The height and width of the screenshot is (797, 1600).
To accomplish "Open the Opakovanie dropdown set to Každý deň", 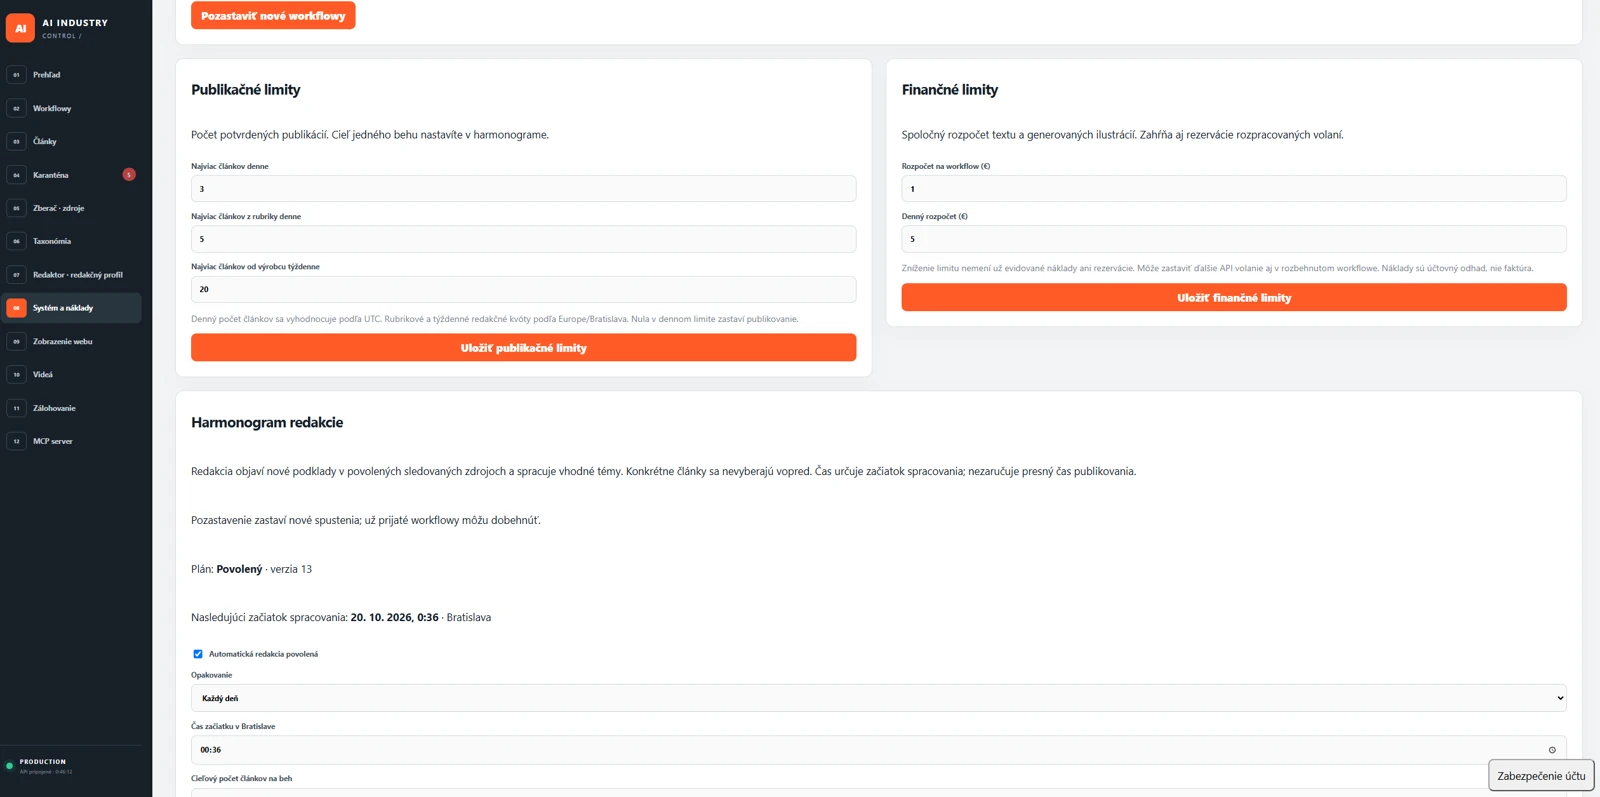I will (x=878, y=698).
